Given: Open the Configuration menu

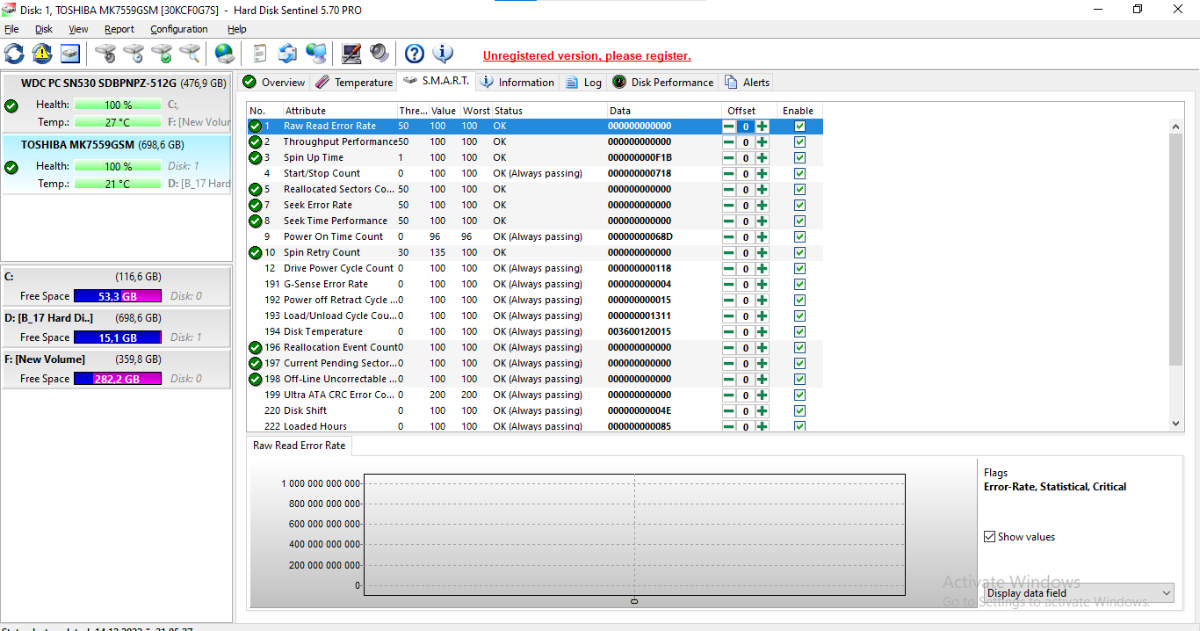Looking at the screenshot, I should (x=179, y=29).
